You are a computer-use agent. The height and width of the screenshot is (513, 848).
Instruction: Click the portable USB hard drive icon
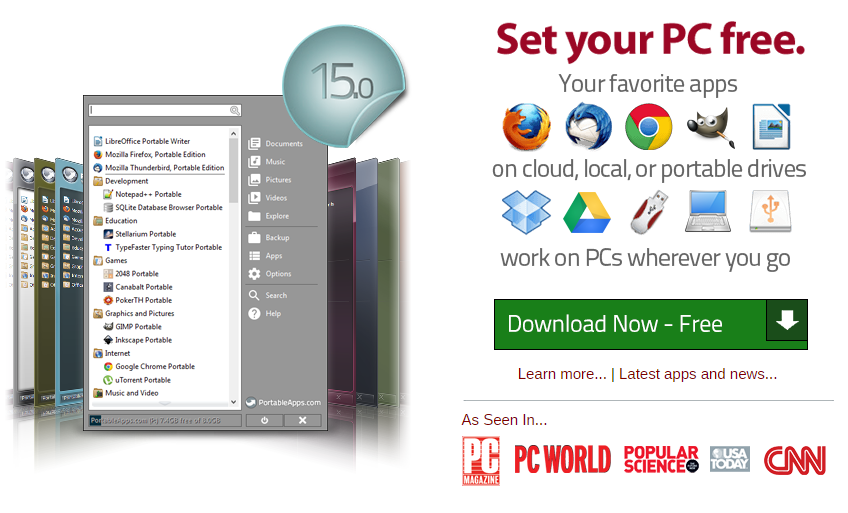pyautogui.click(x=770, y=211)
